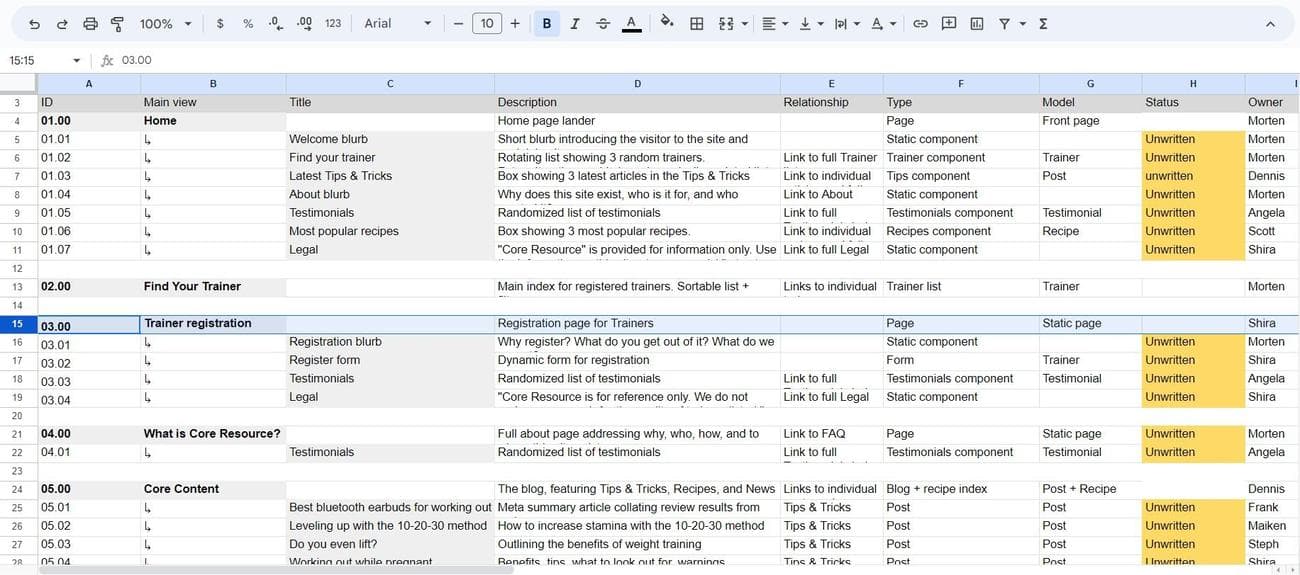
Task: Select column D header
Action: tap(637, 84)
